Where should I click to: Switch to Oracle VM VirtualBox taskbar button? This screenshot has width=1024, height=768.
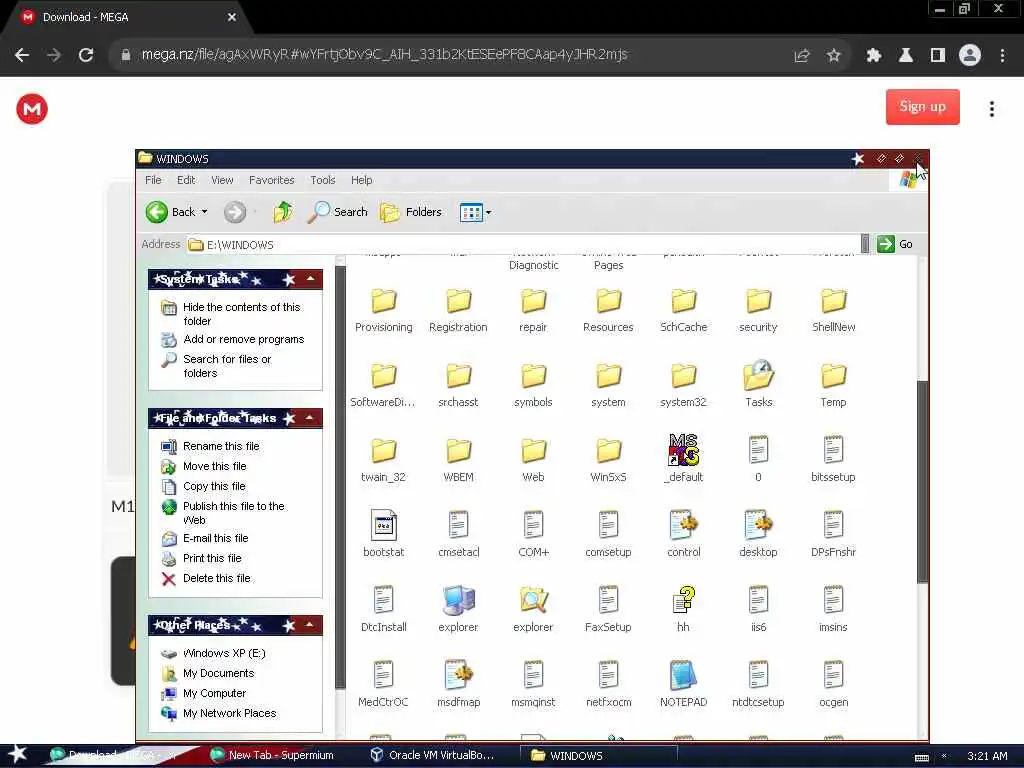(433, 755)
